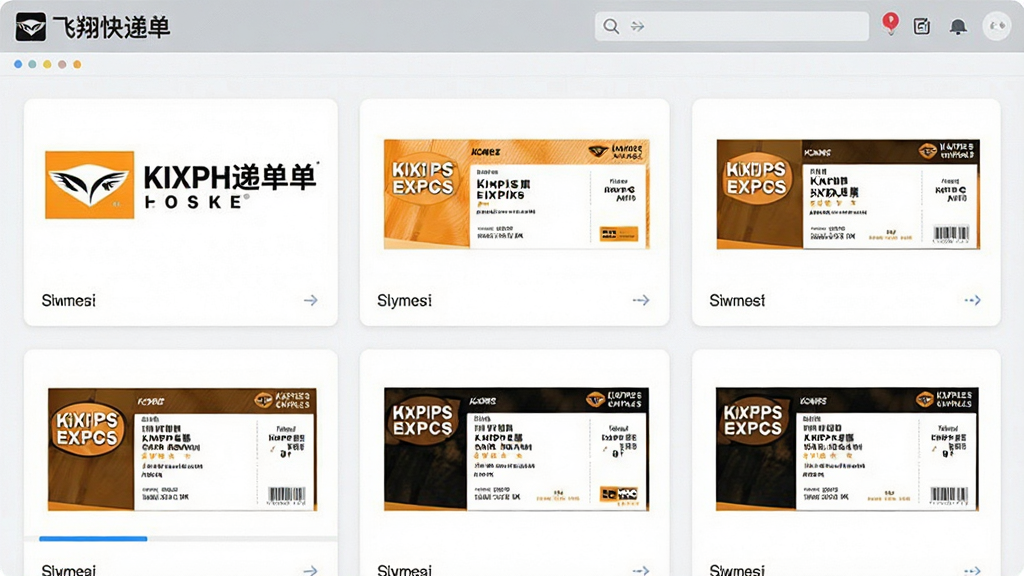Image resolution: width=1024 pixels, height=576 pixels.
Task: Click the arrow next to Slymesi label
Action: (641, 300)
